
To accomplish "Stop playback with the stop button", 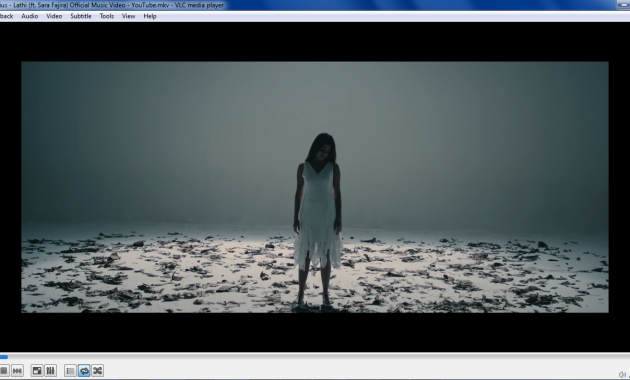I will pos(4,370).
